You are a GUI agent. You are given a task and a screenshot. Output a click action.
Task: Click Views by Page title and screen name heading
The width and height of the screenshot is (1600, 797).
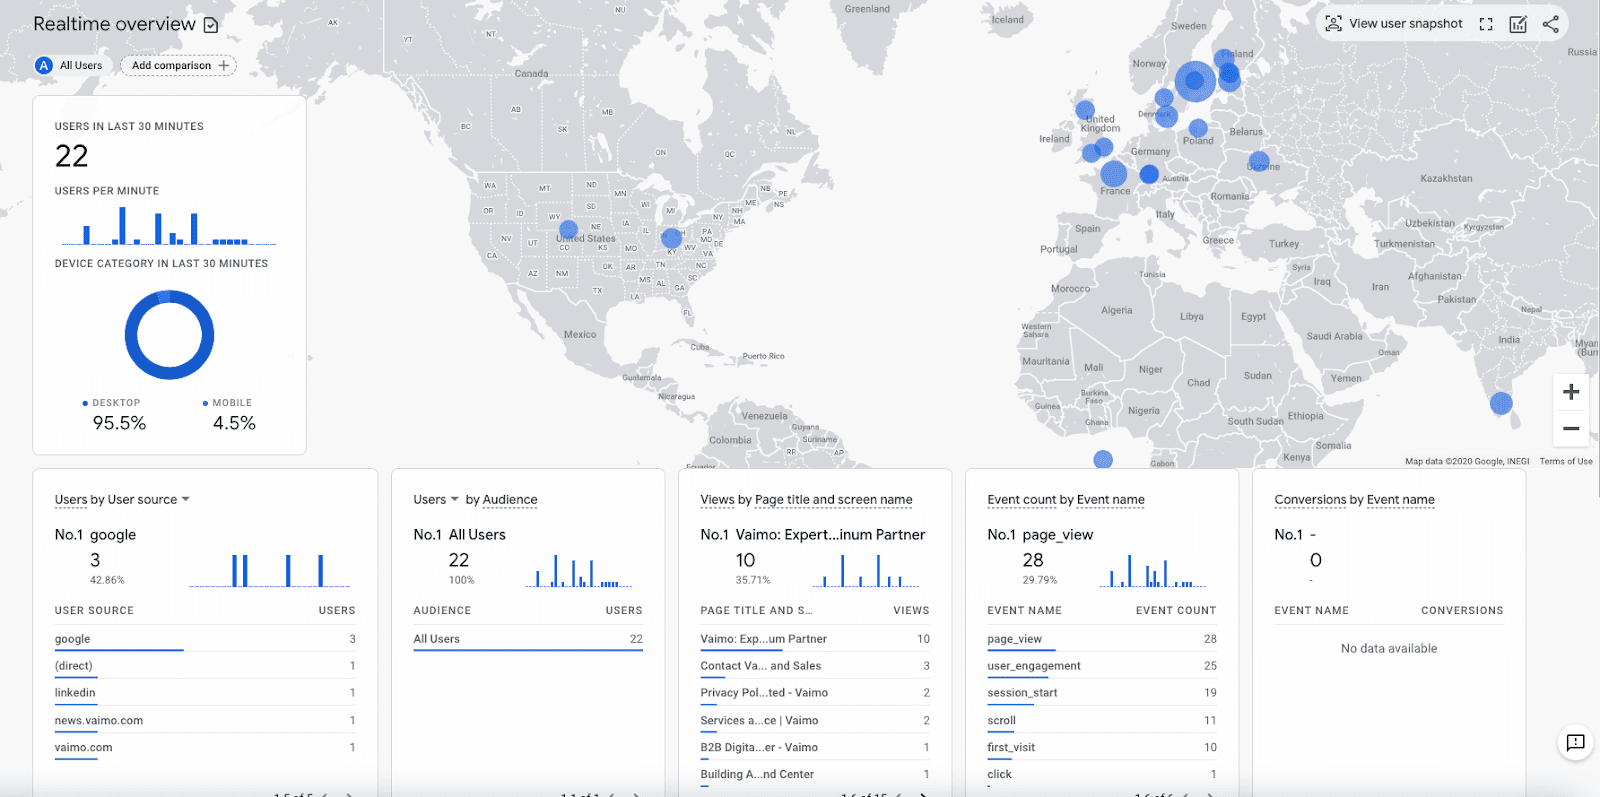(806, 499)
